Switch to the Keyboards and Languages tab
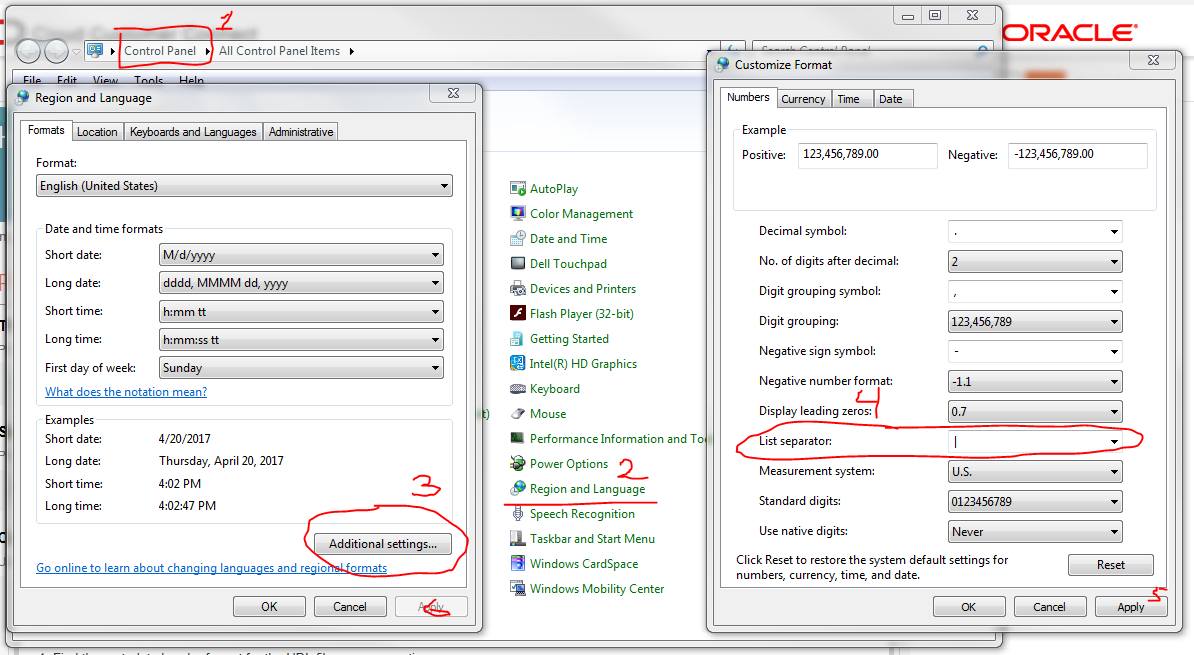The width and height of the screenshot is (1194, 655). click(x=193, y=131)
